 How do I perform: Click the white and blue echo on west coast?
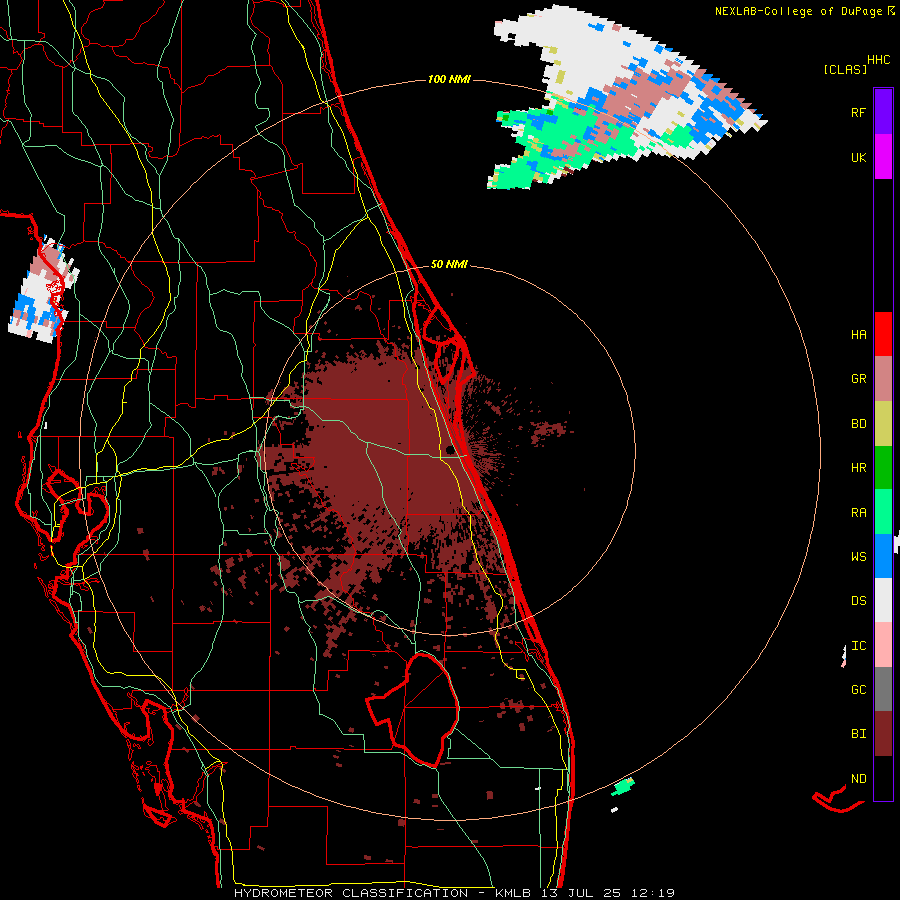pos(43,290)
